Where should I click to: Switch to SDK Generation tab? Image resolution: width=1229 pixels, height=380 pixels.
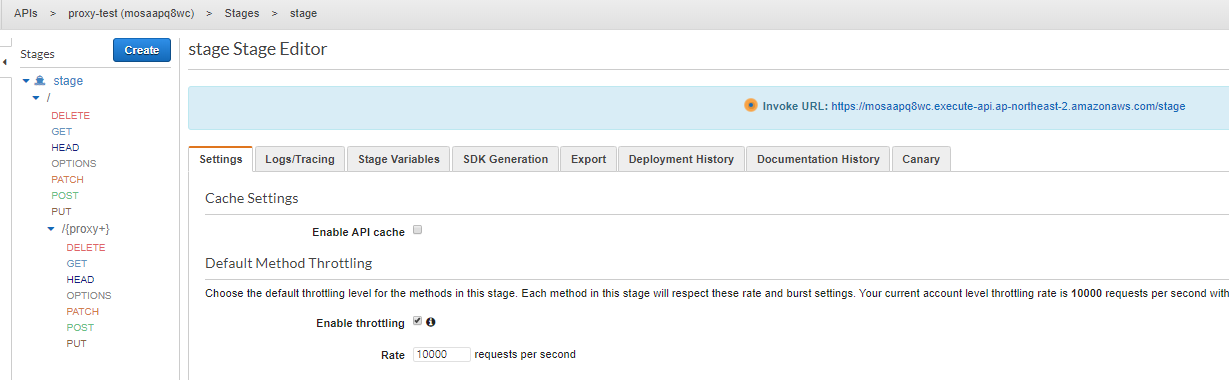coord(505,159)
